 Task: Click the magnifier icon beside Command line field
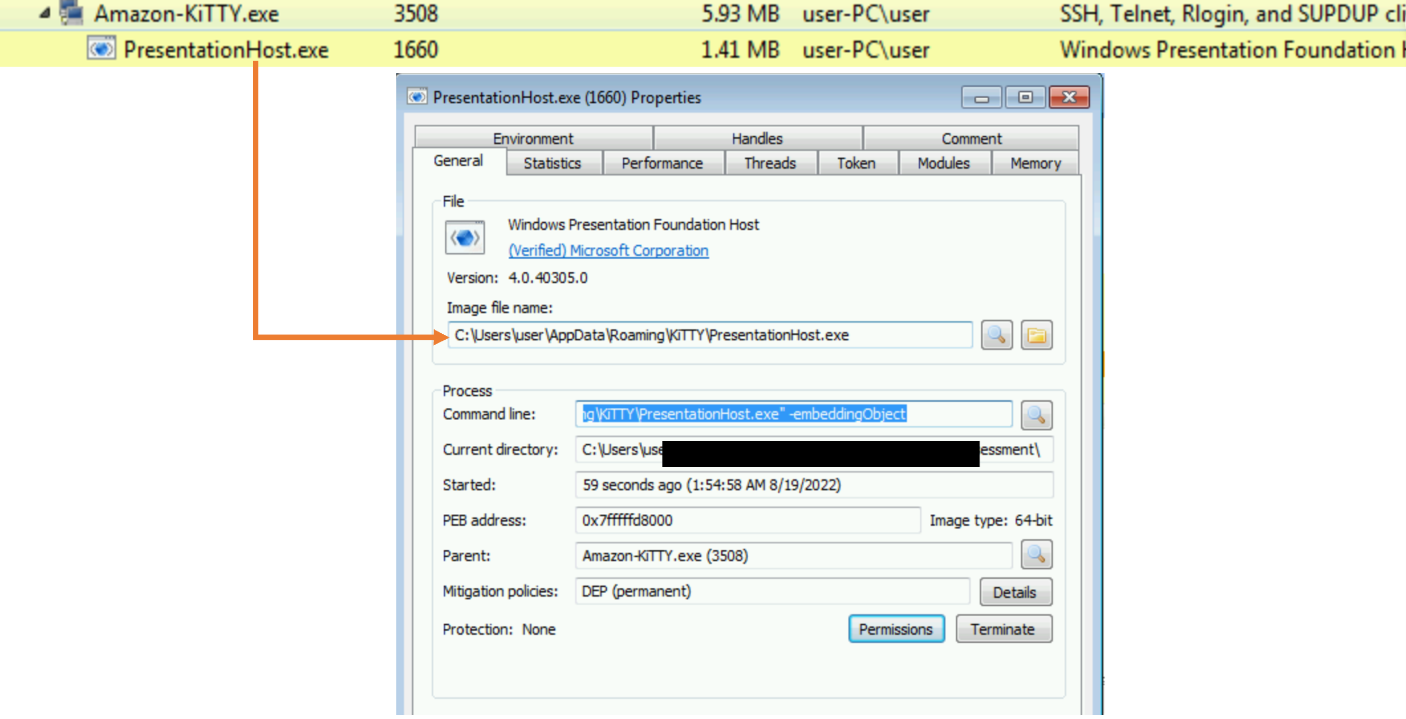1036,414
